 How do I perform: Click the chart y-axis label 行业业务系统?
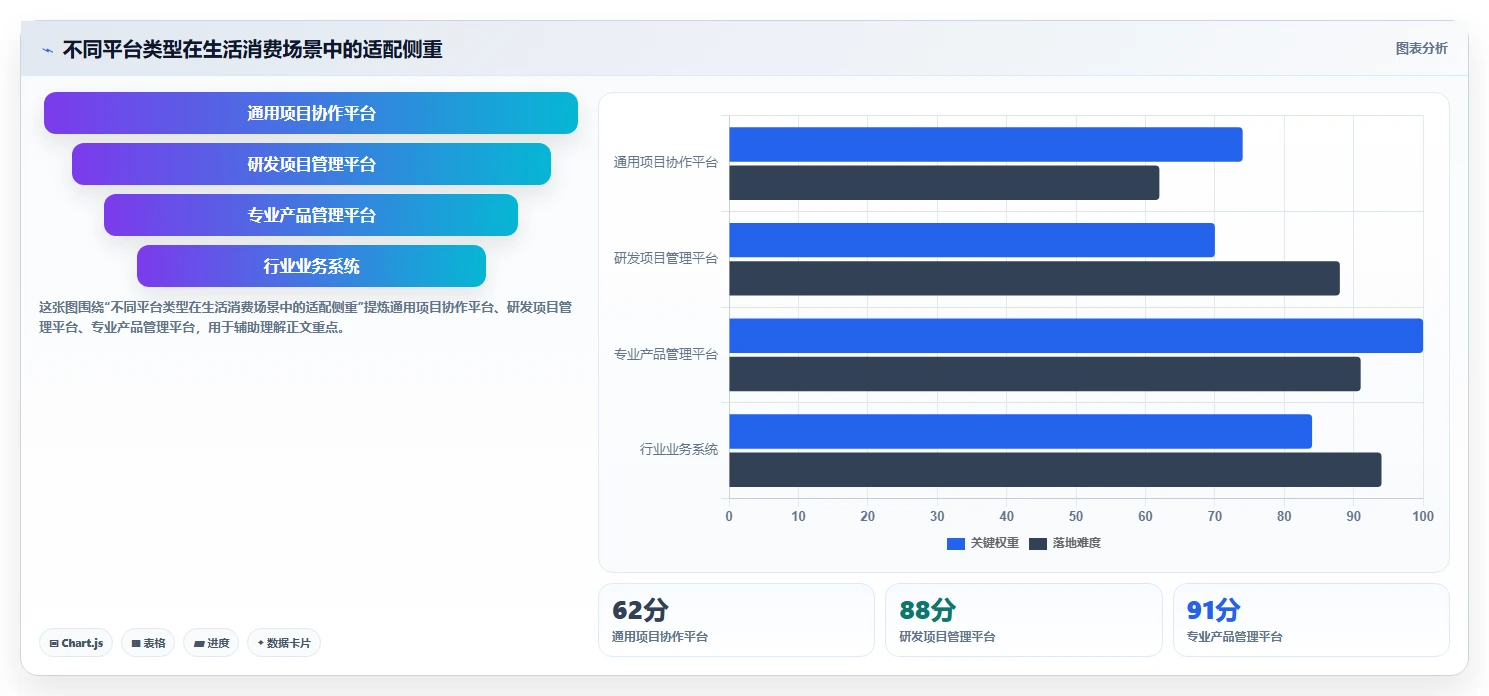coord(679,449)
